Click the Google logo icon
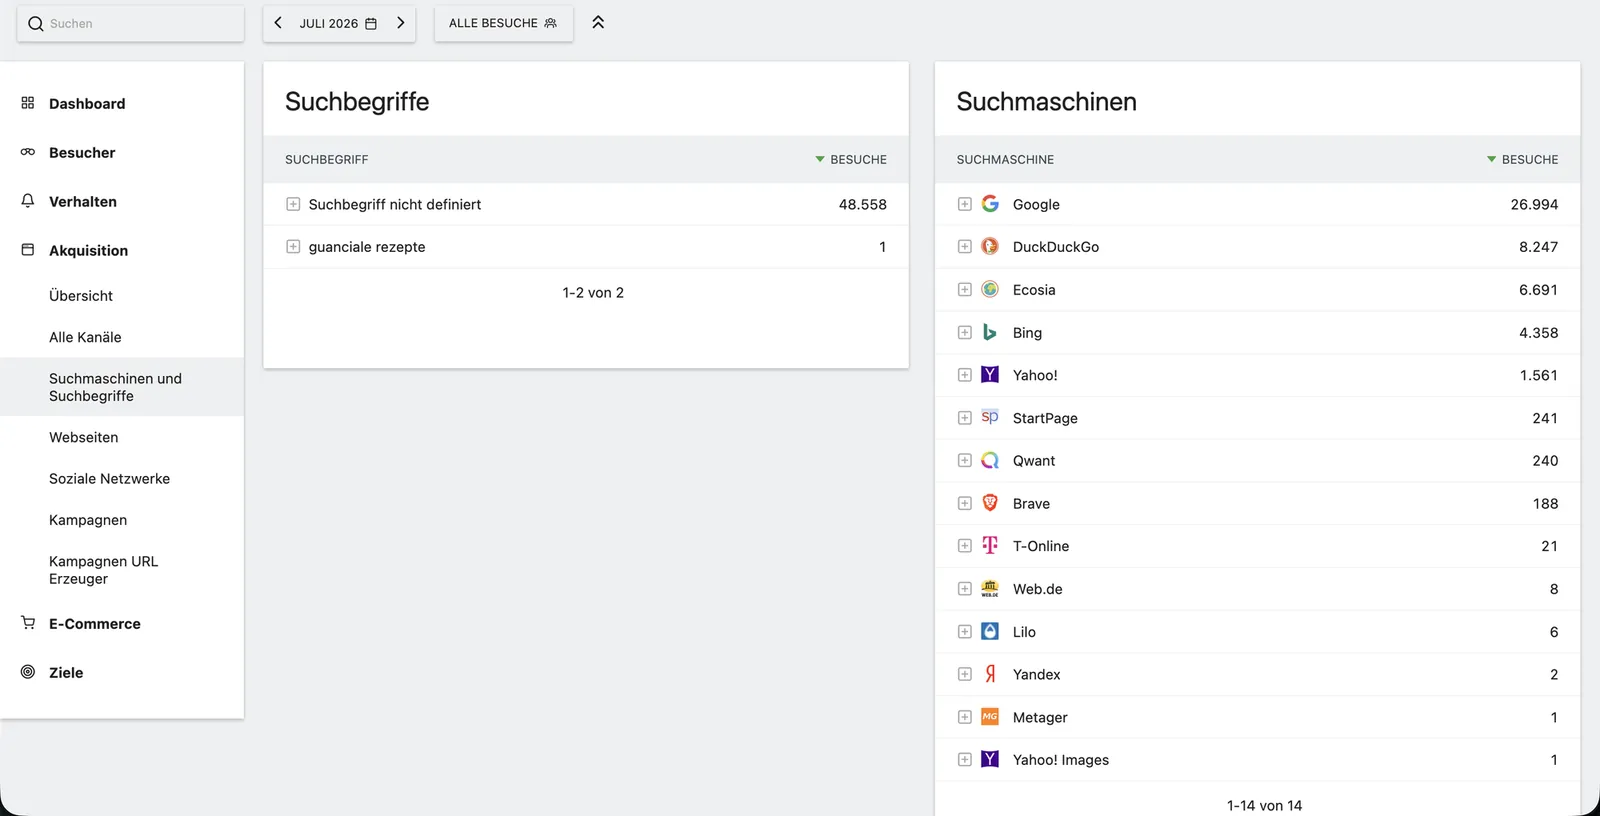1600x816 pixels. [x=990, y=204]
